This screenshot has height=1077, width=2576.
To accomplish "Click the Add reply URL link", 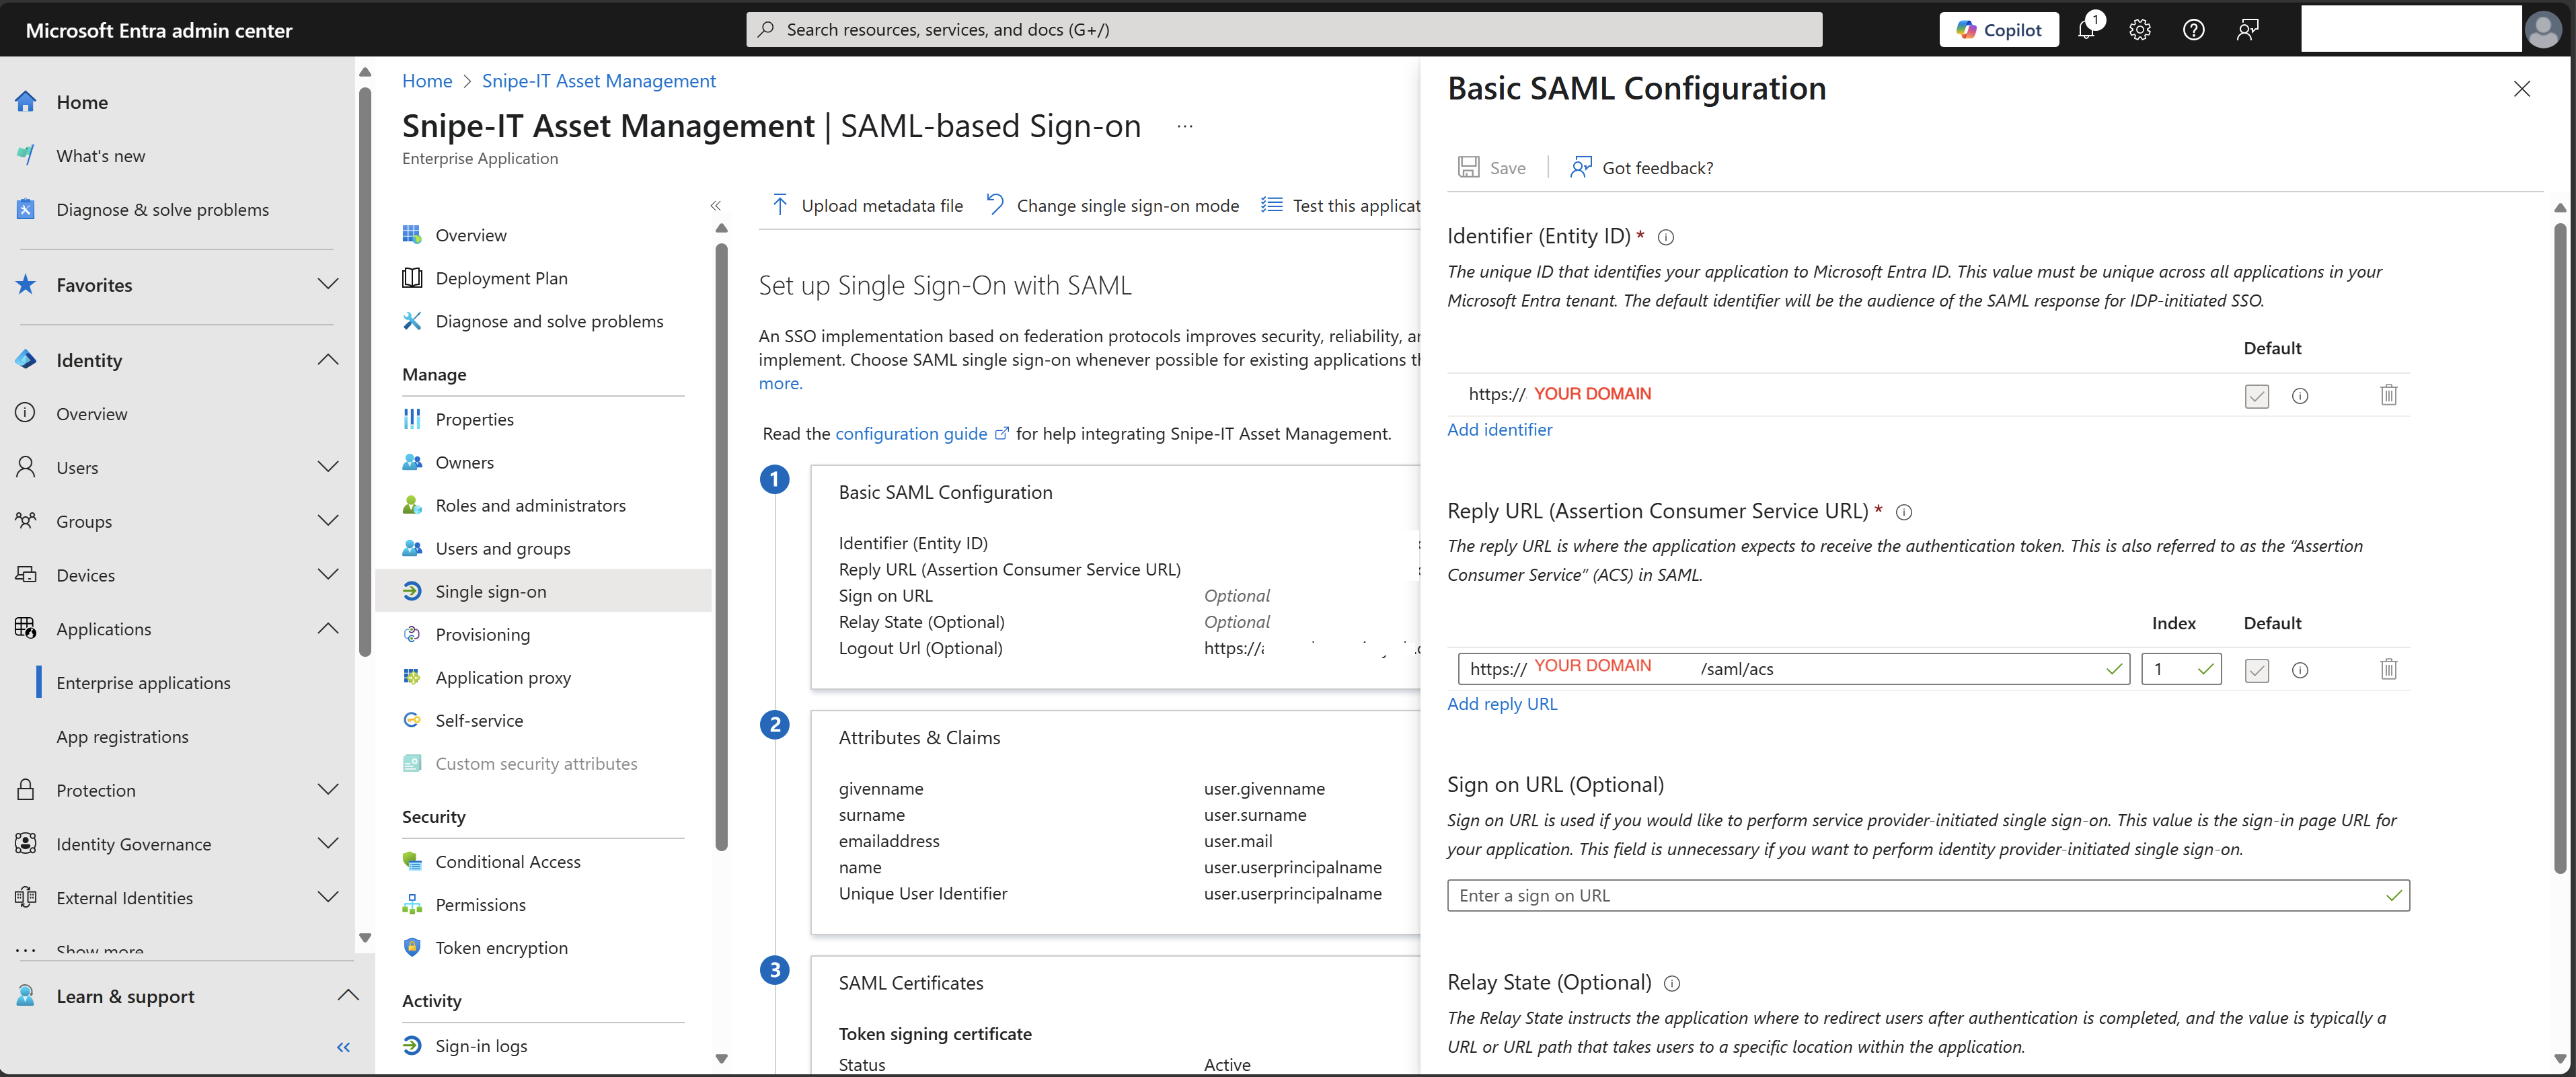I will (1502, 703).
